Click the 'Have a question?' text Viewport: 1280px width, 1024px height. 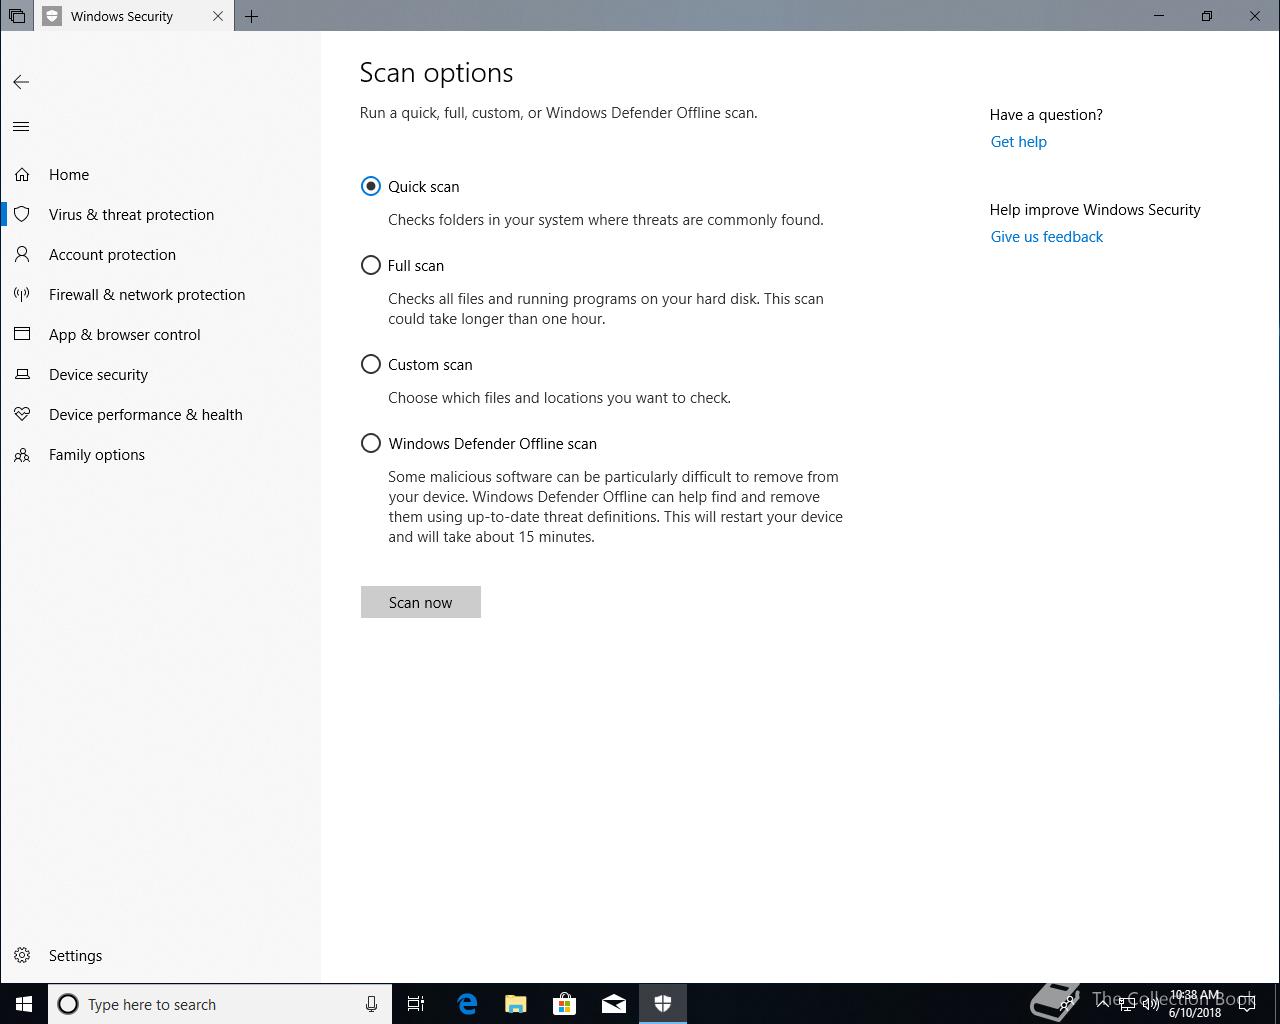coord(1046,114)
